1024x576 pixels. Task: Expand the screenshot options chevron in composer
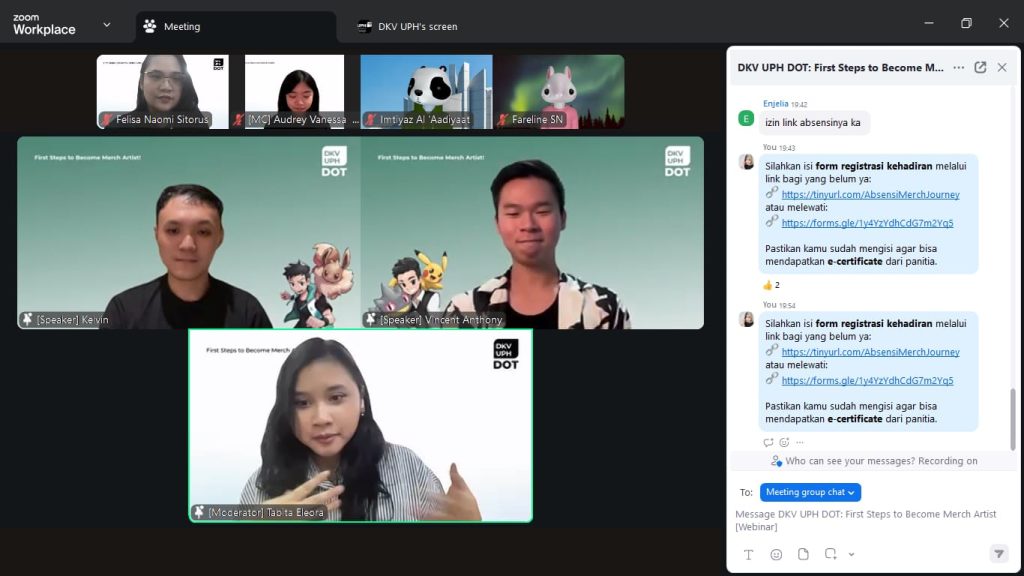(851, 554)
